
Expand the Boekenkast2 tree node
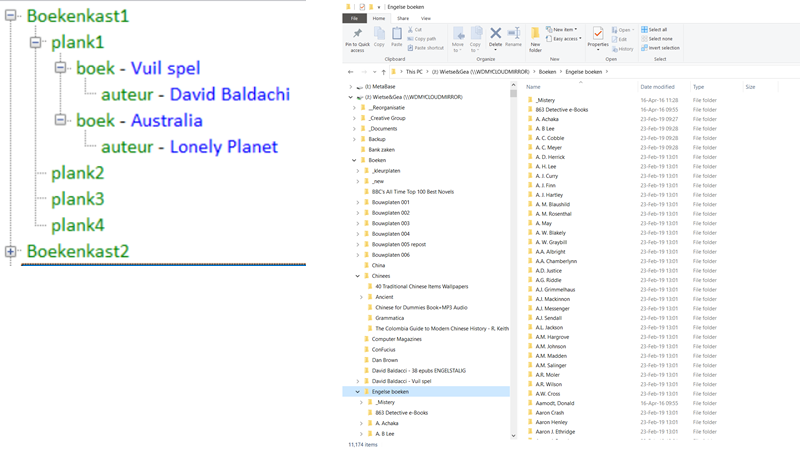pos(11,251)
